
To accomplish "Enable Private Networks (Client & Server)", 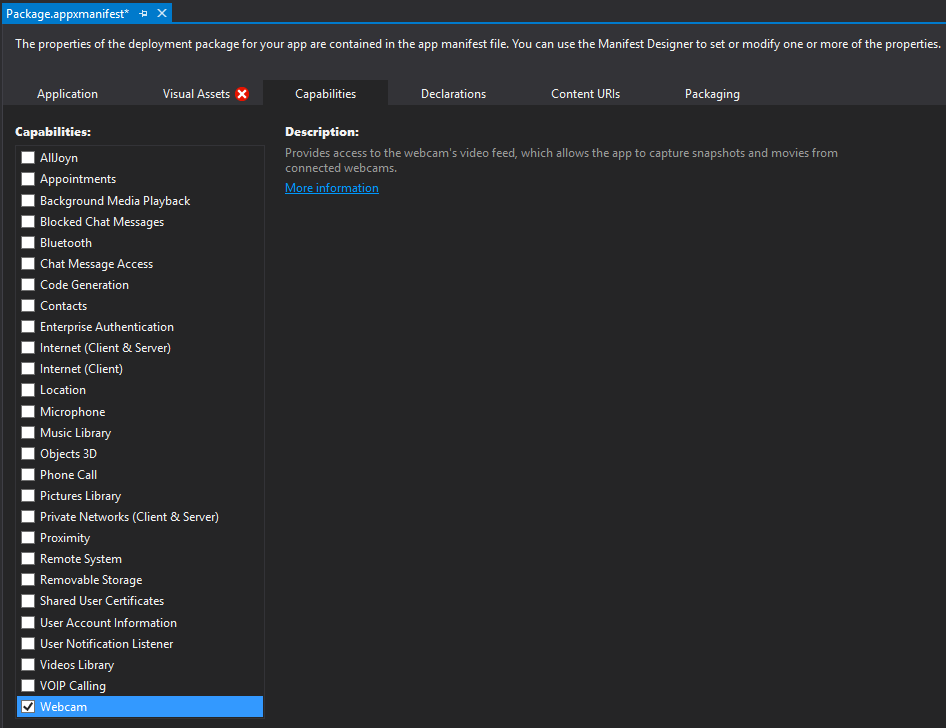I will pos(28,517).
